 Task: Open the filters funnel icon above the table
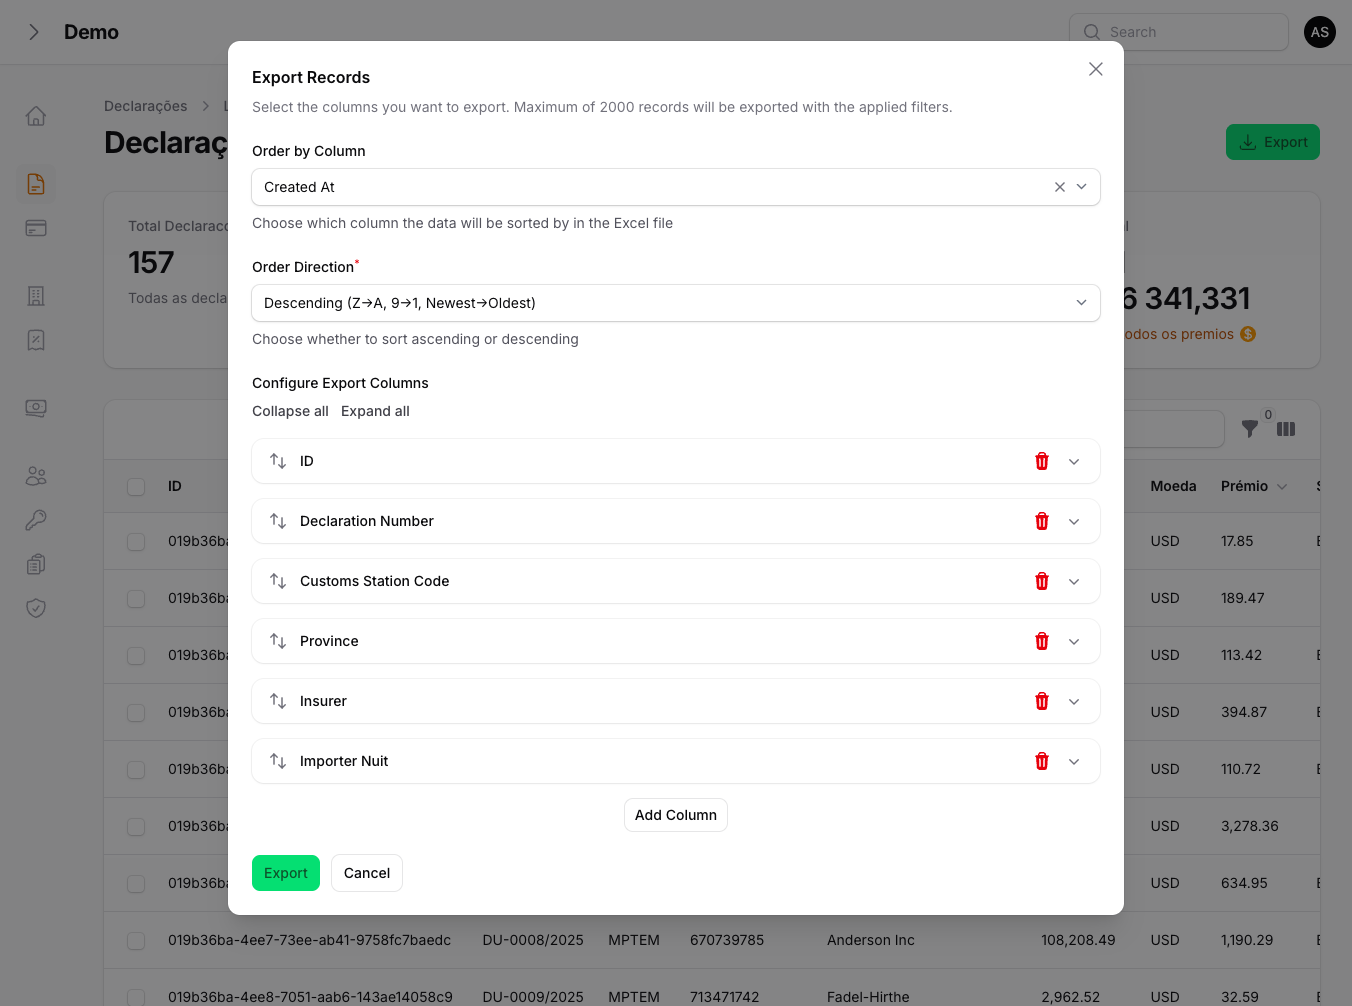pyautogui.click(x=1250, y=428)
